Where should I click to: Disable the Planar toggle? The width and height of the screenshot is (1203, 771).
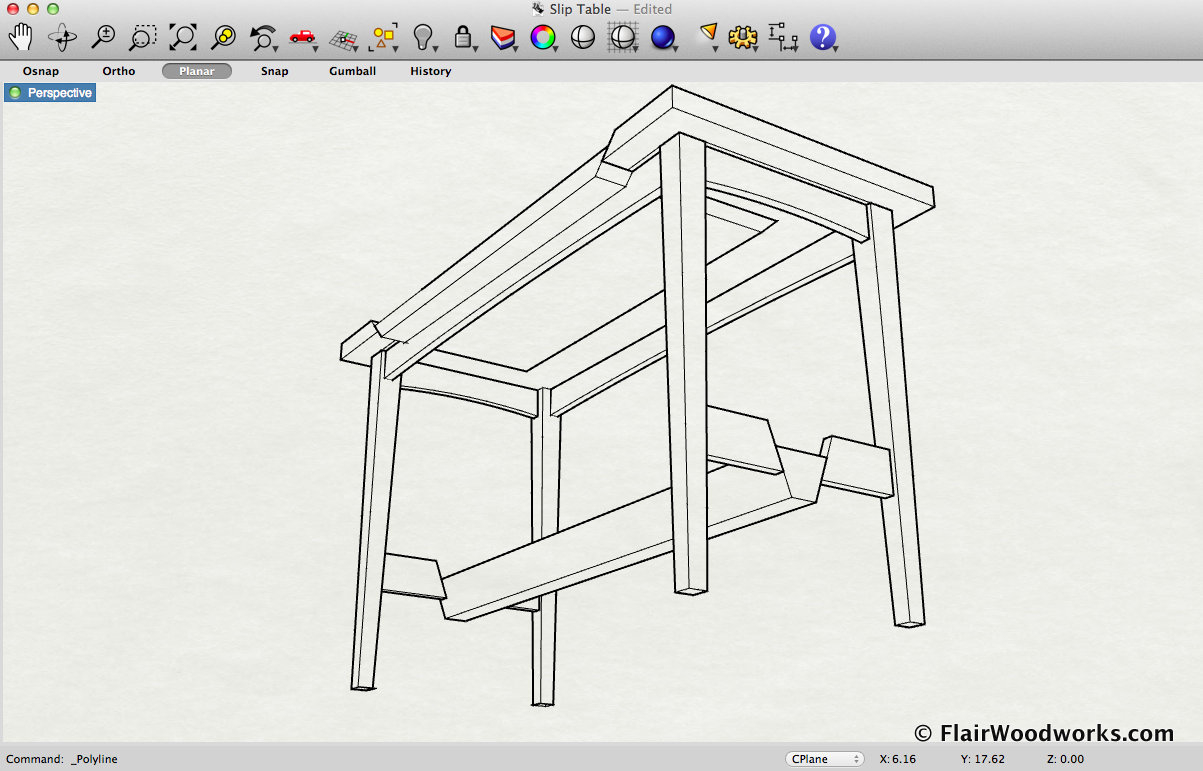tap(197, 71)
